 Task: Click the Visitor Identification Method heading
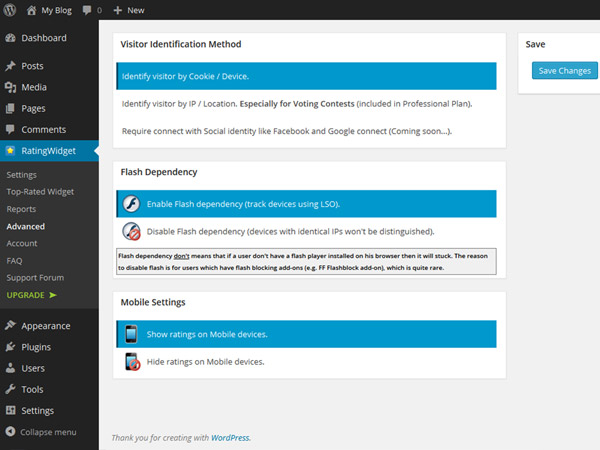point(181,44)
